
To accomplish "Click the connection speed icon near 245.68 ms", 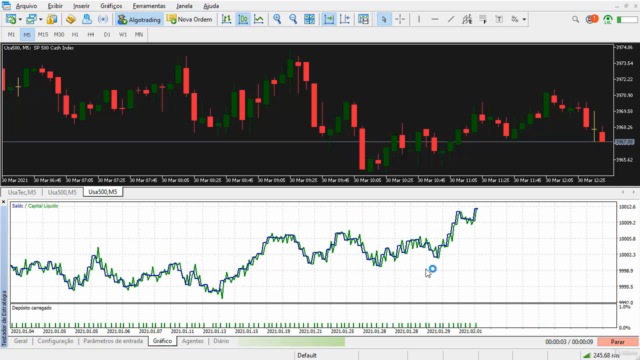I will [x=587, y=355].
